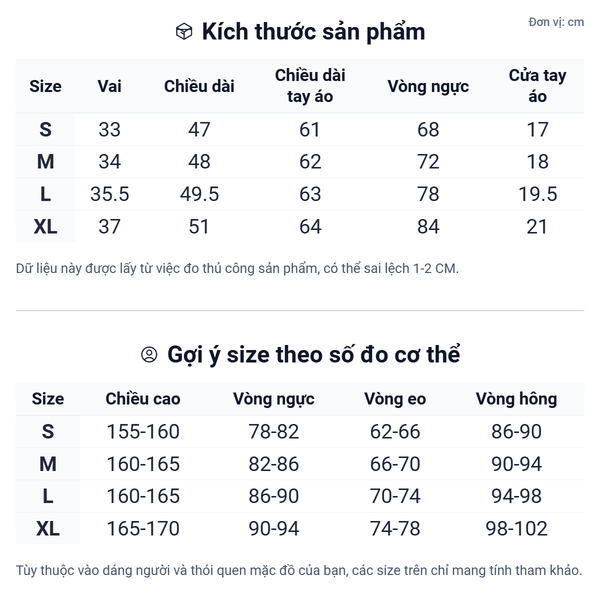
Task: Click the "Đơn vị: cm" unit label
Action: pyautogui.click(x=556, y=22)
